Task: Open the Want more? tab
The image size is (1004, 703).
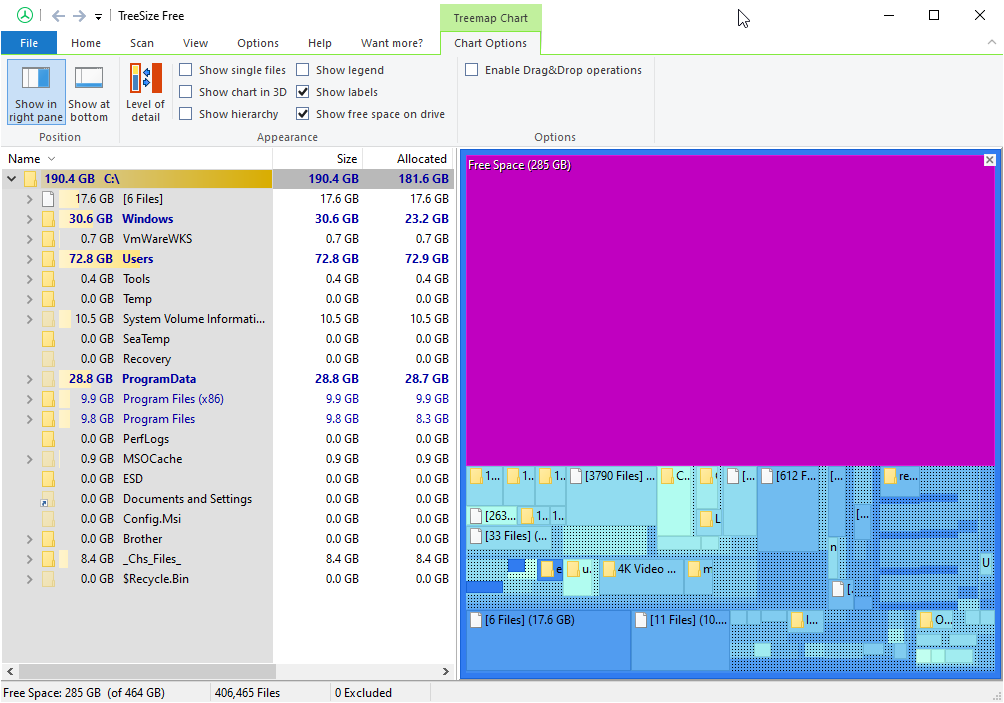Action: [x=392, y=43]
